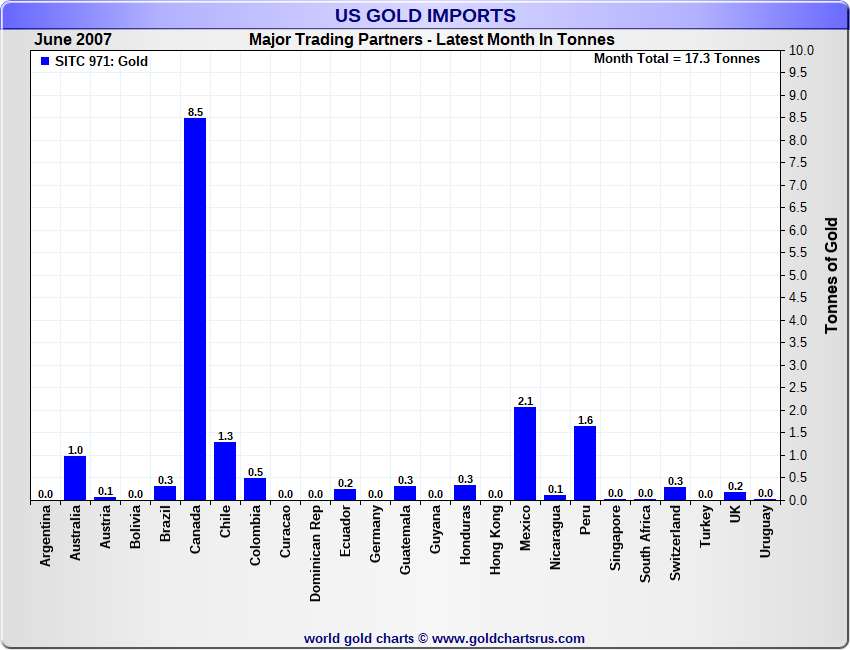850x650 pixels.
Task: Click the UK bar showing 0.2 tonnes
Action: 735,496
